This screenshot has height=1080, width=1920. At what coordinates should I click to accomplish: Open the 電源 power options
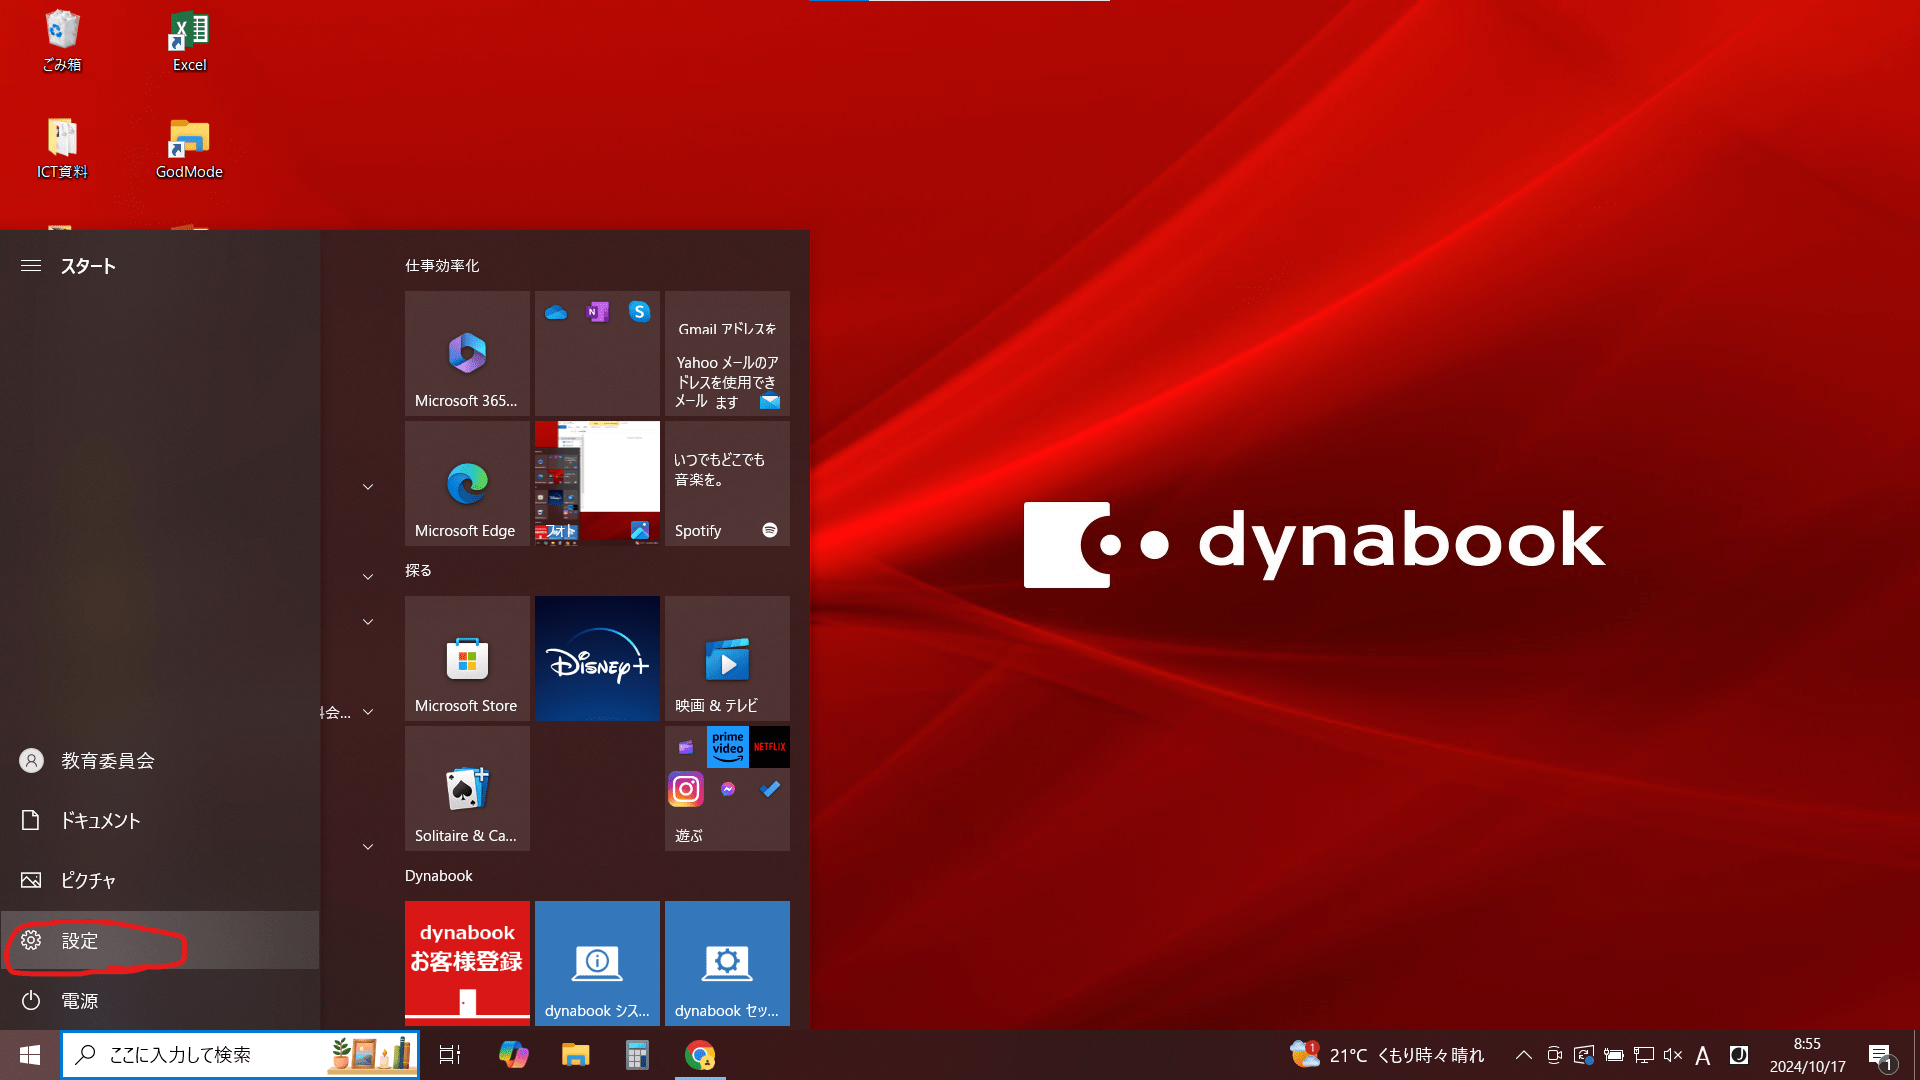coord(160,1000)
